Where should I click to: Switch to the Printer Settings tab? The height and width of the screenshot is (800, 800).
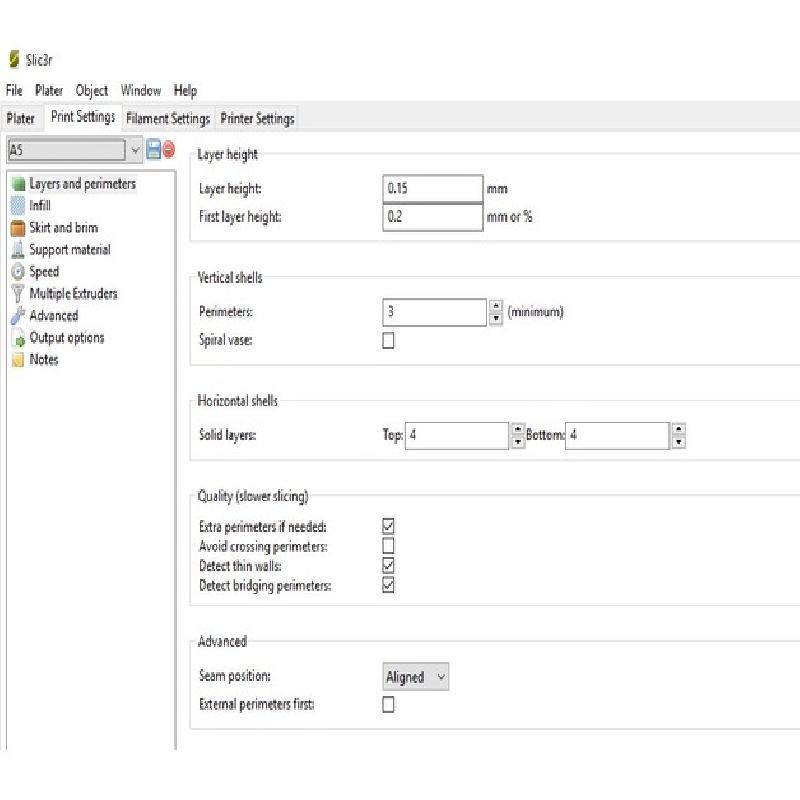point(257,118)
